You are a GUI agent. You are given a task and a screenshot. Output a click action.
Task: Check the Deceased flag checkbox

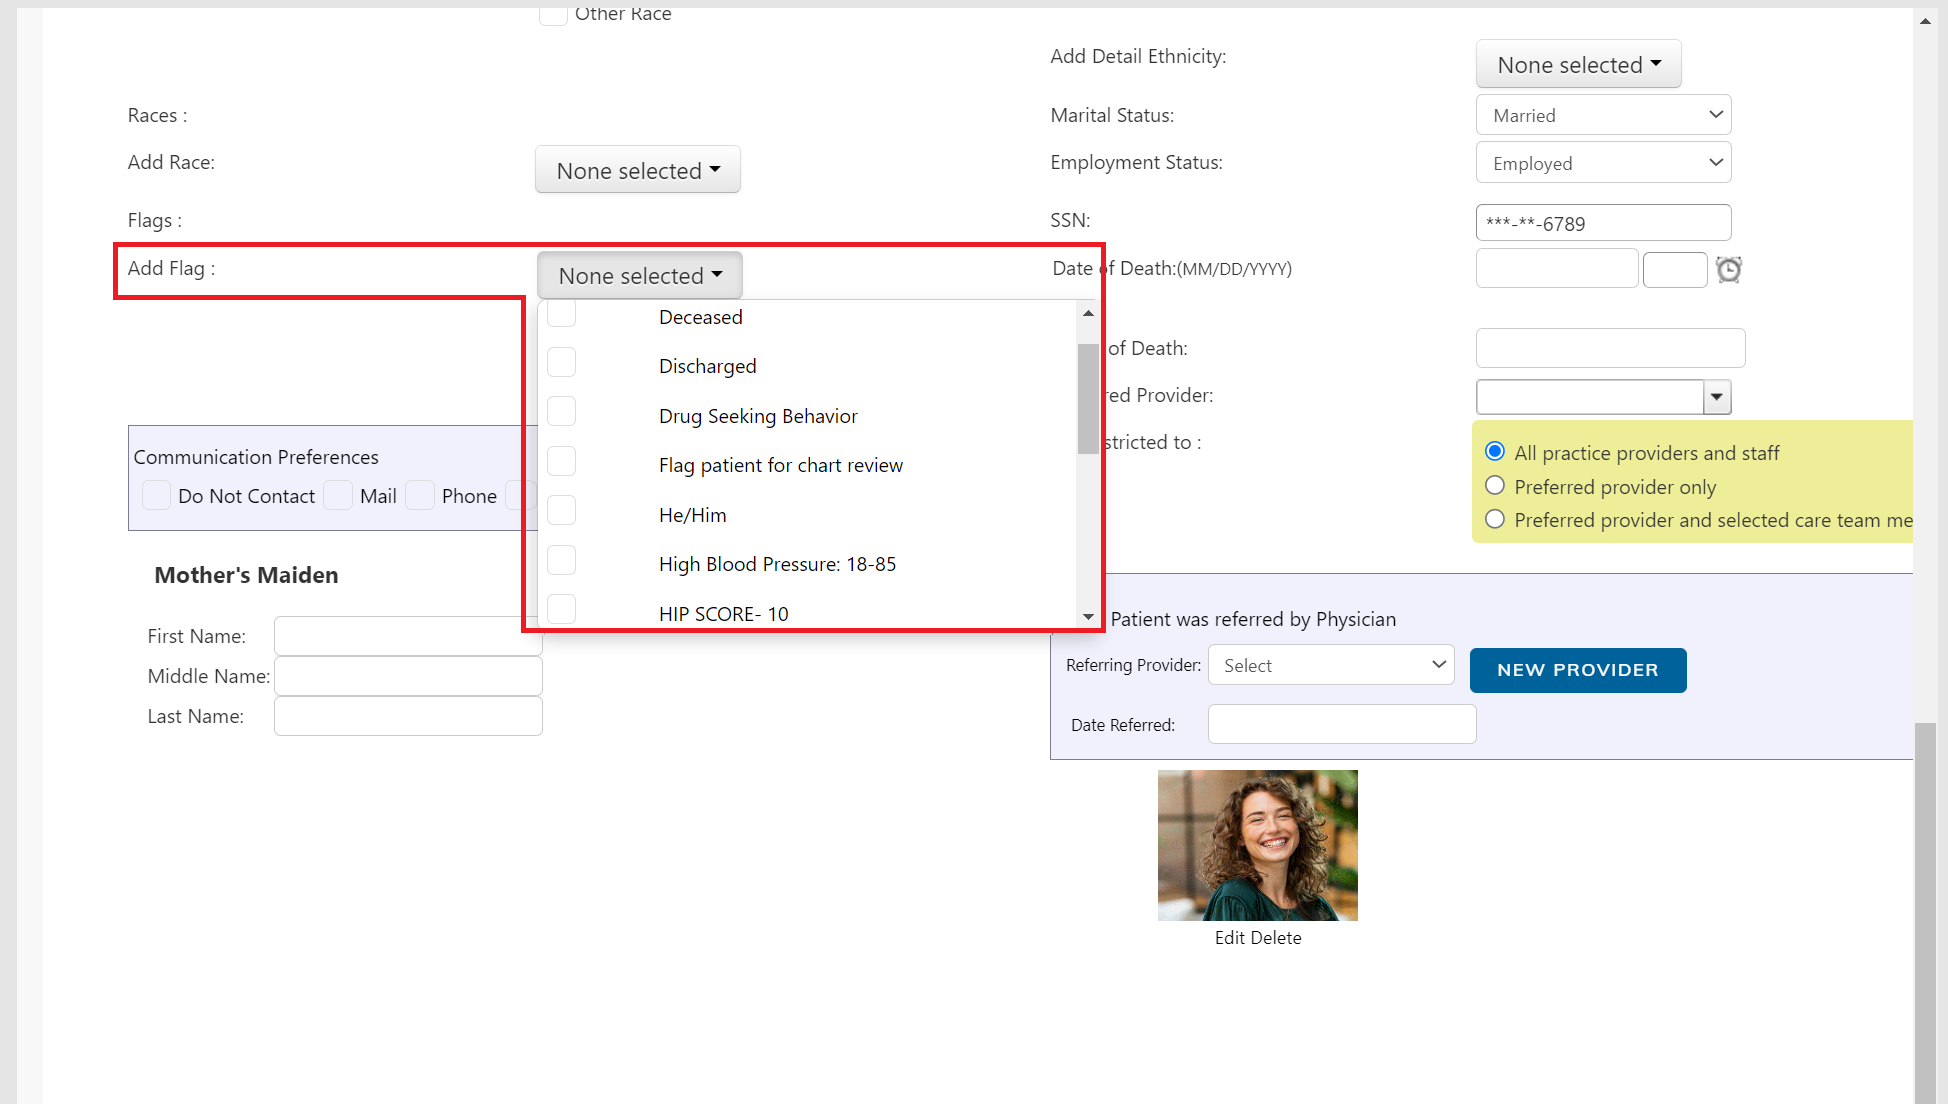[561, 313]
